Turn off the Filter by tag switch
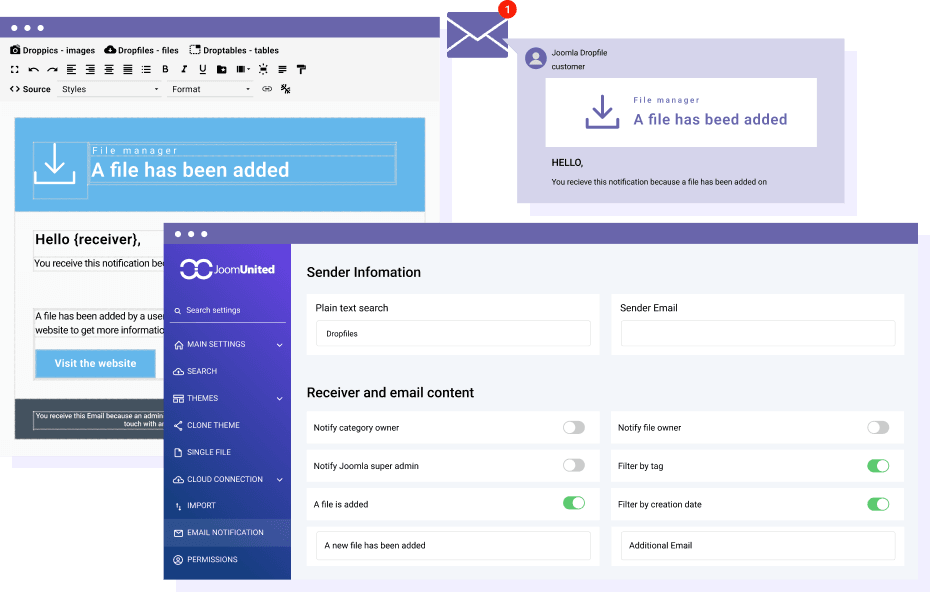The width and height of the screenshot is (930, 592). 877,466
